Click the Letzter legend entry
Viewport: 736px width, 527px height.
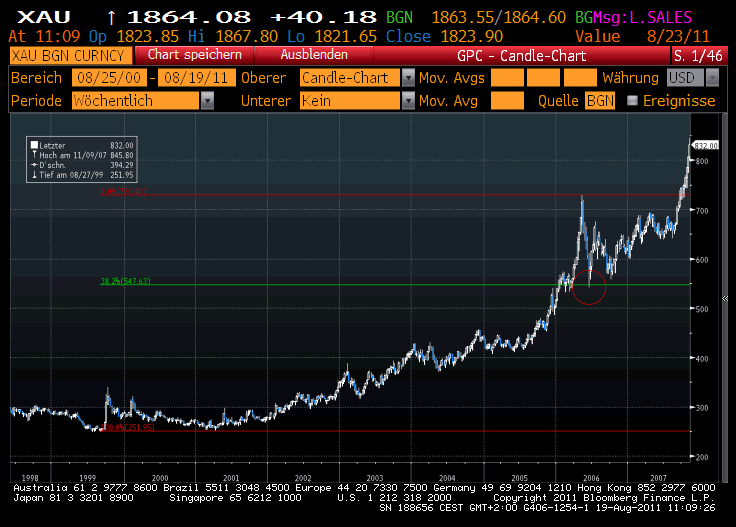pyautogui.click(x=82, y=145)
